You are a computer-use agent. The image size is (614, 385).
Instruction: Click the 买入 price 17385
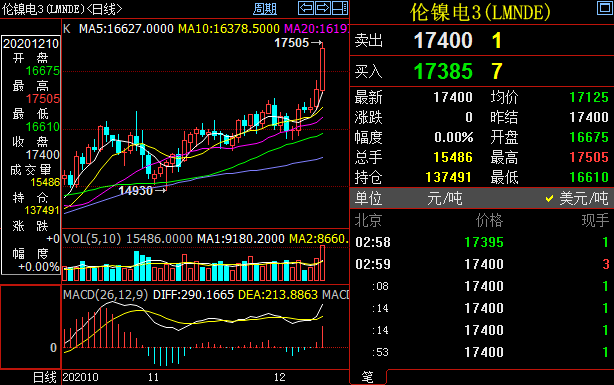(x=443, y=71)
